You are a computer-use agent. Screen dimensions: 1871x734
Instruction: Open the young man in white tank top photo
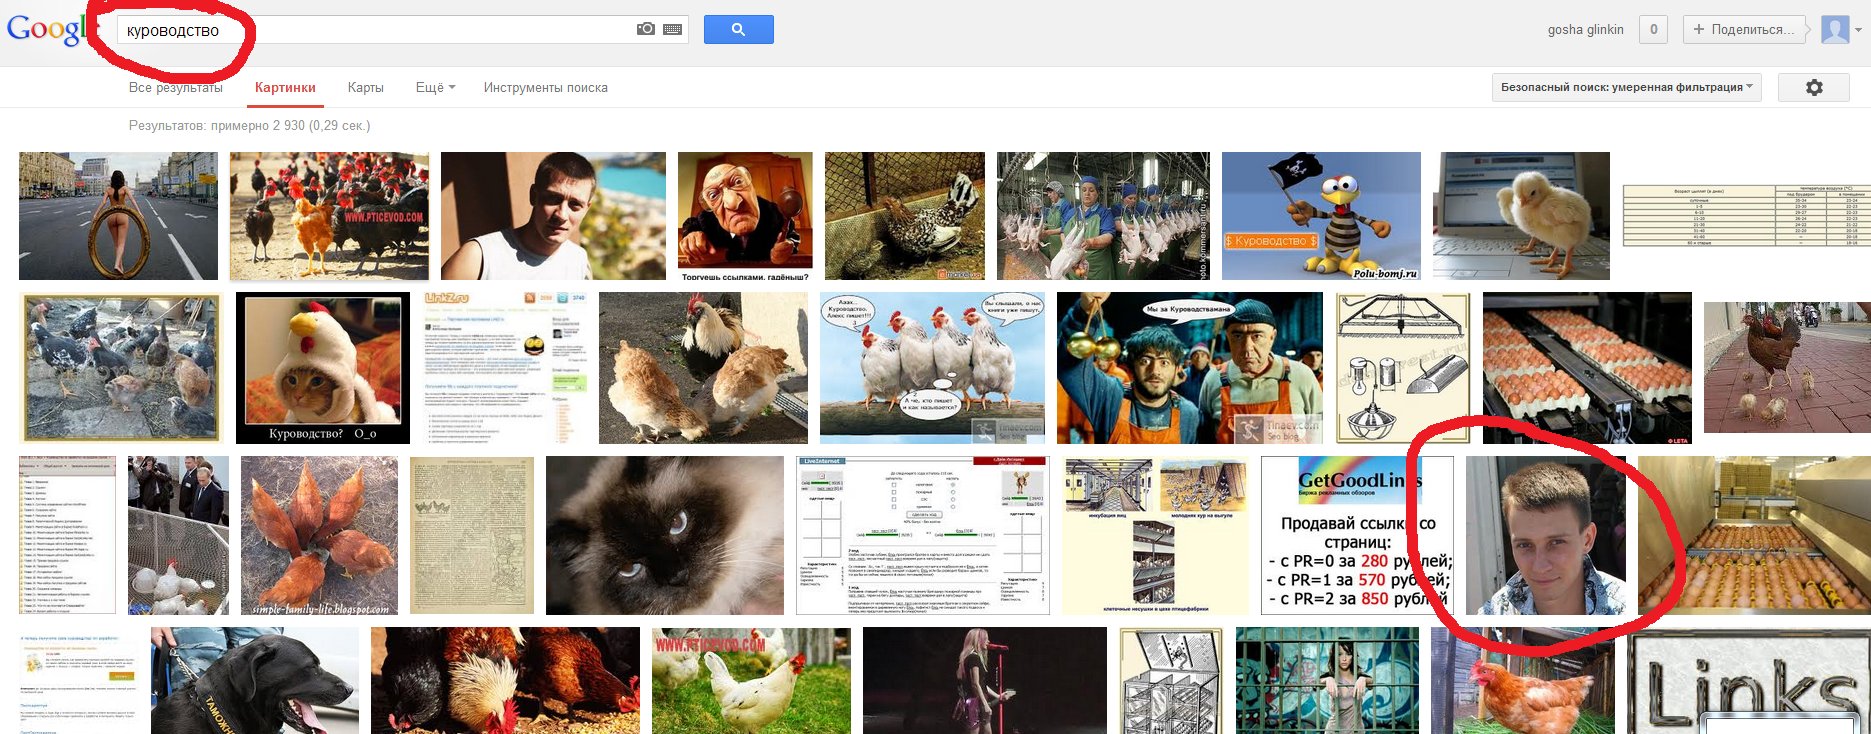(x=553, y=216)
